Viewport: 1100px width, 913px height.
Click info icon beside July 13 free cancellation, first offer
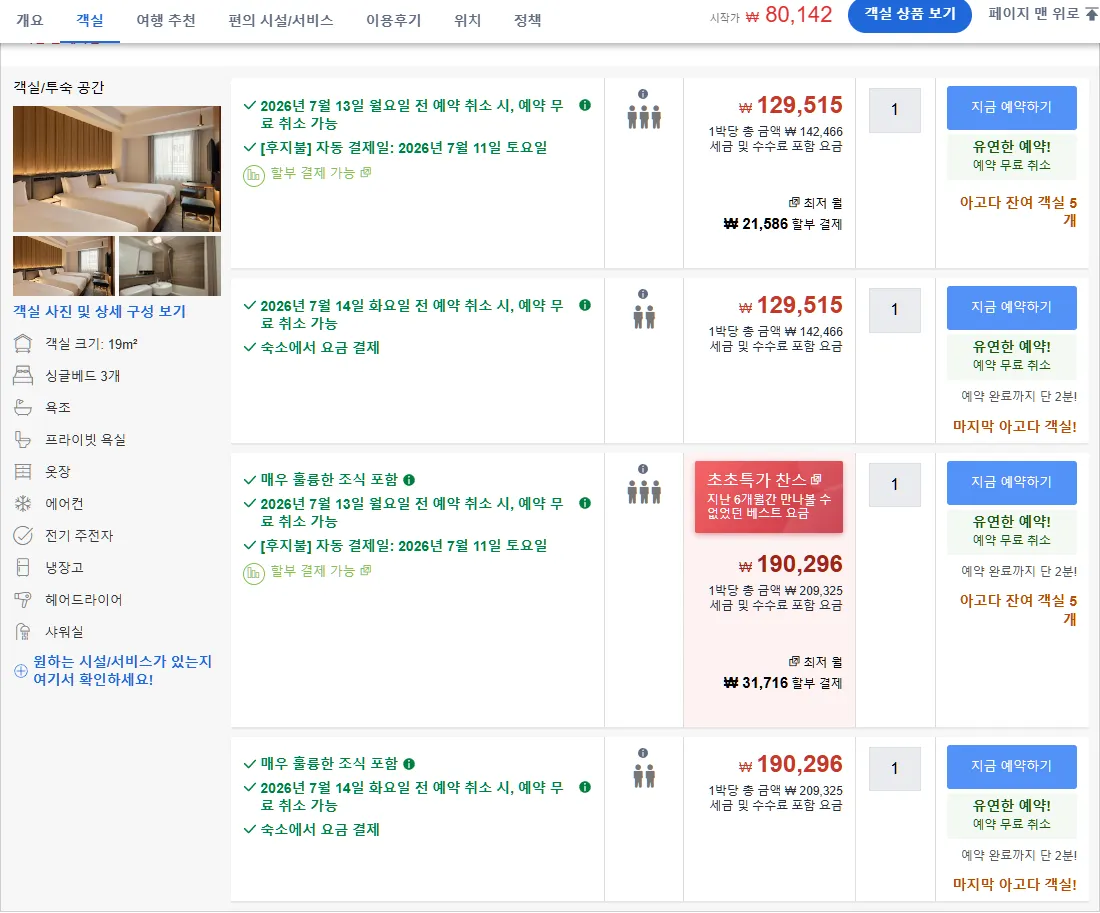point(584,105)
